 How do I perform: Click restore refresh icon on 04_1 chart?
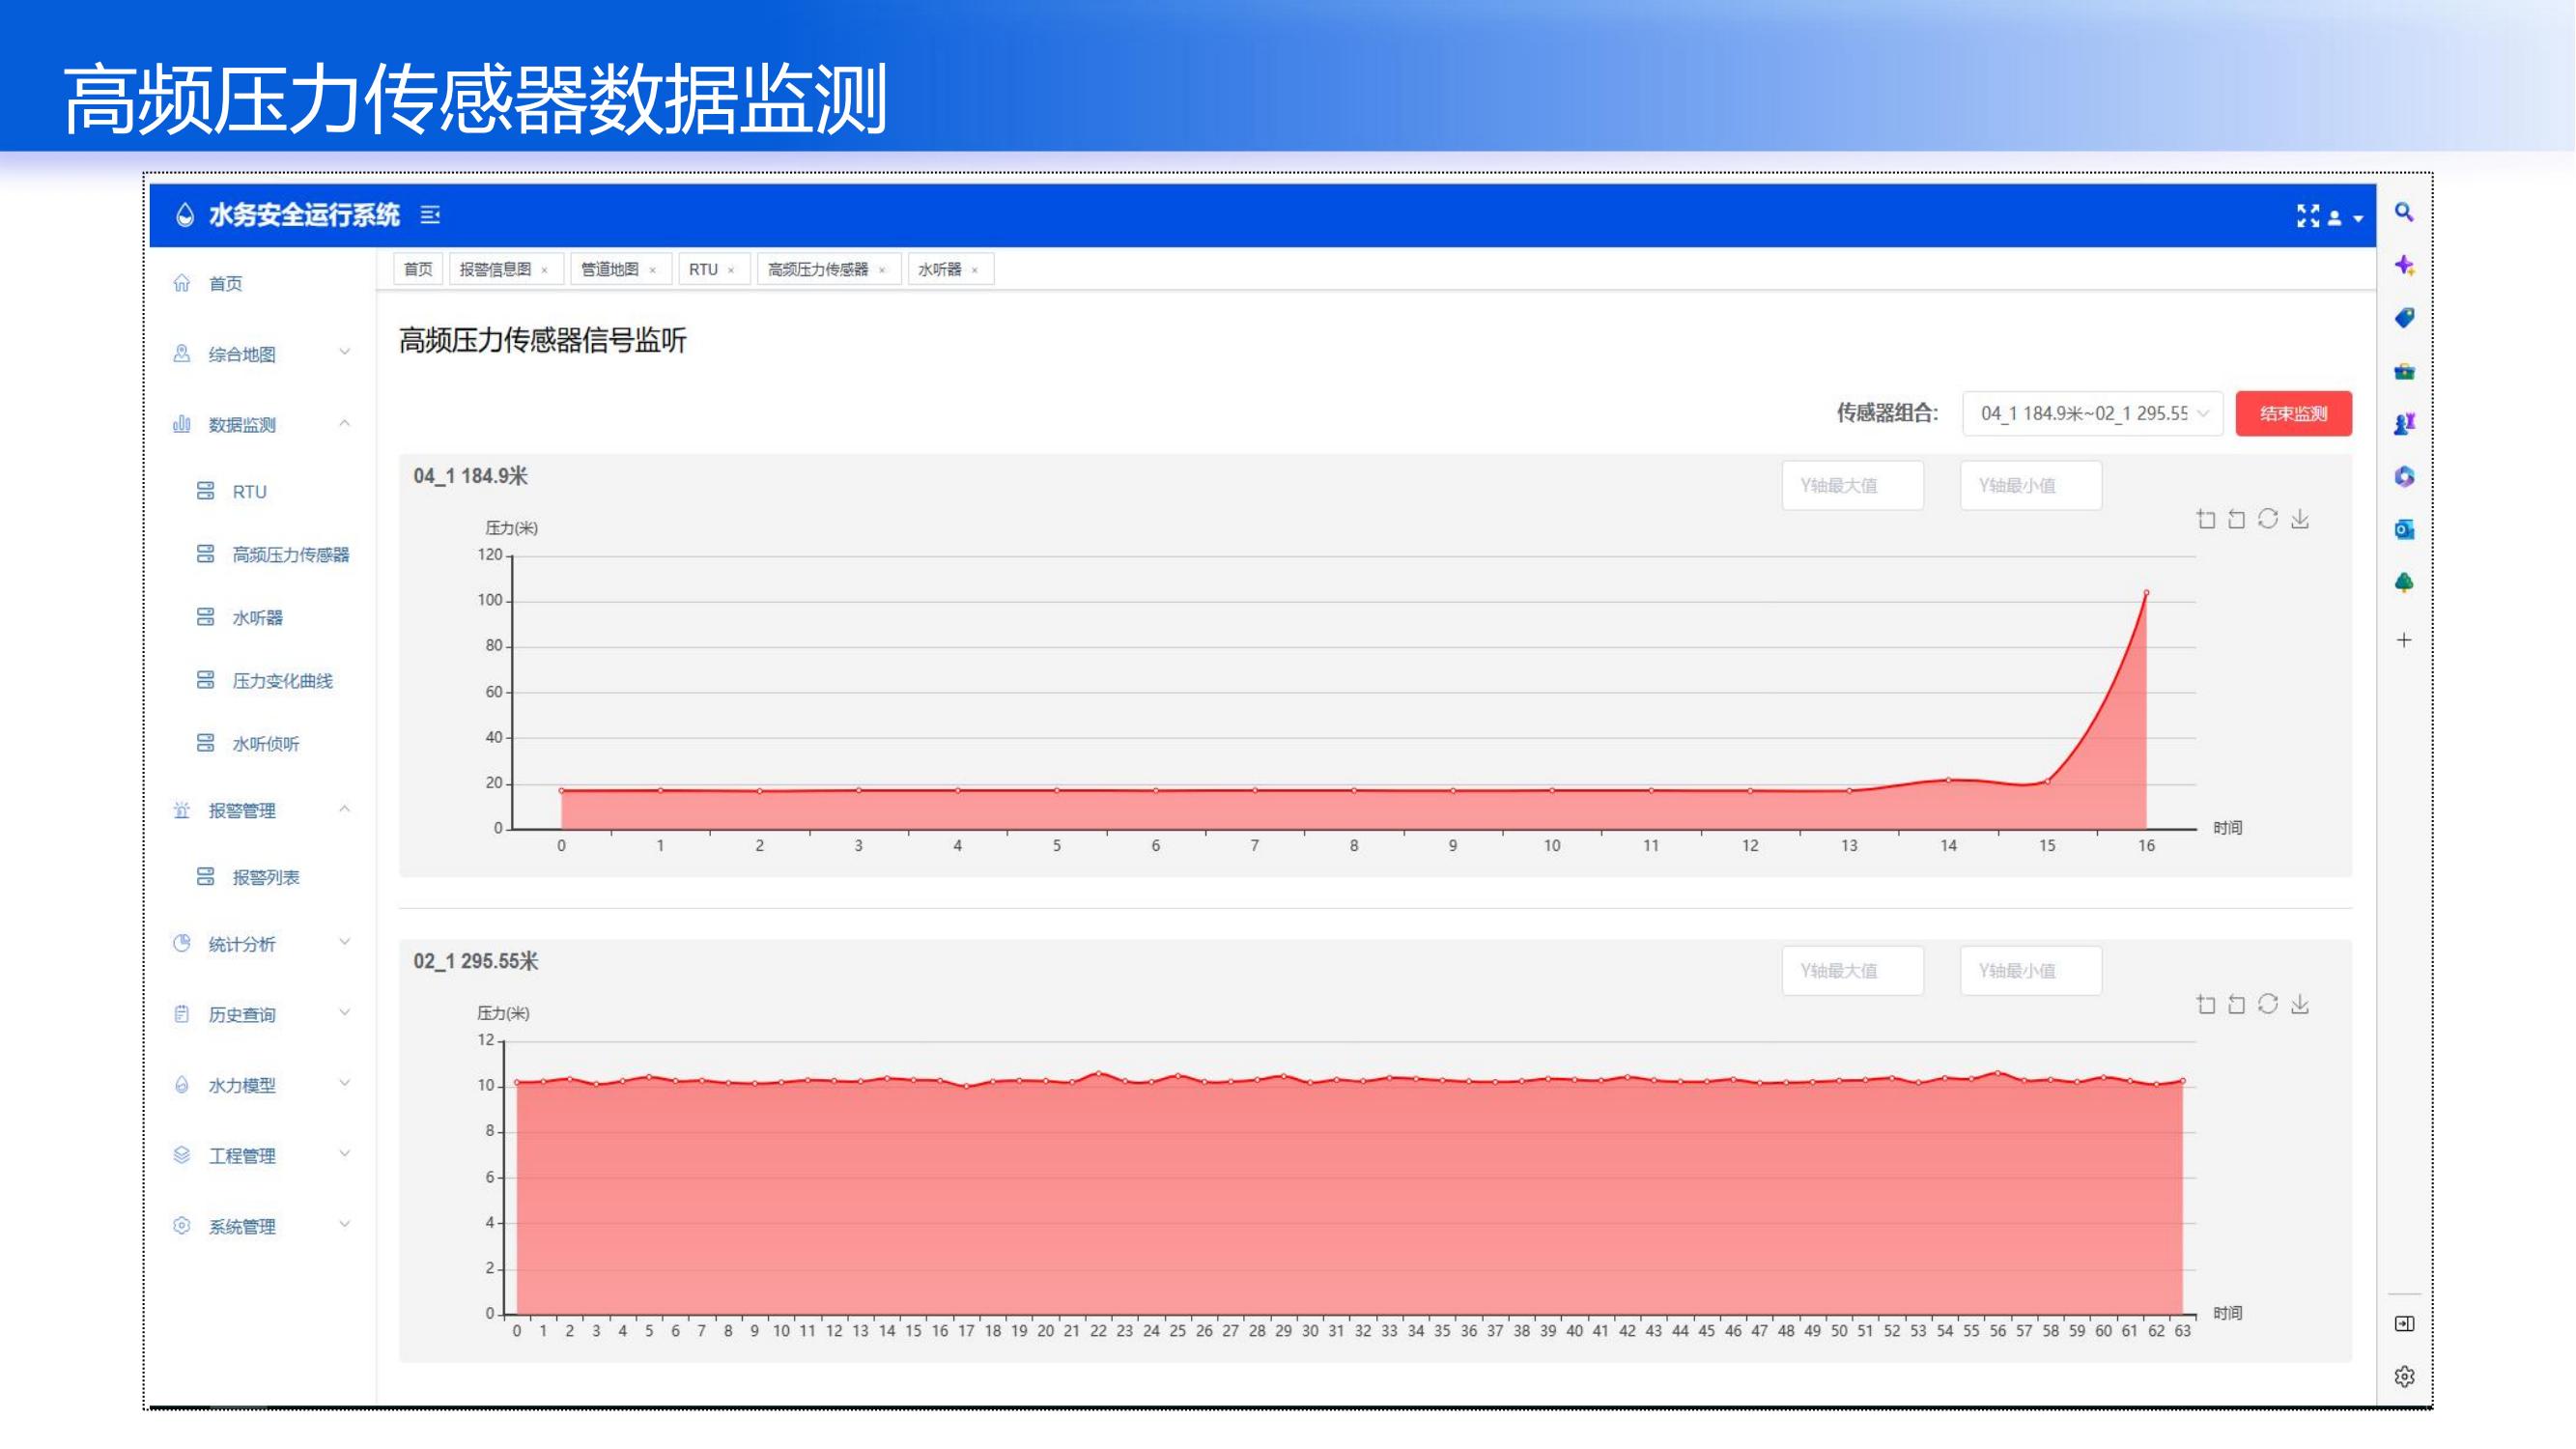point(2268,519)
